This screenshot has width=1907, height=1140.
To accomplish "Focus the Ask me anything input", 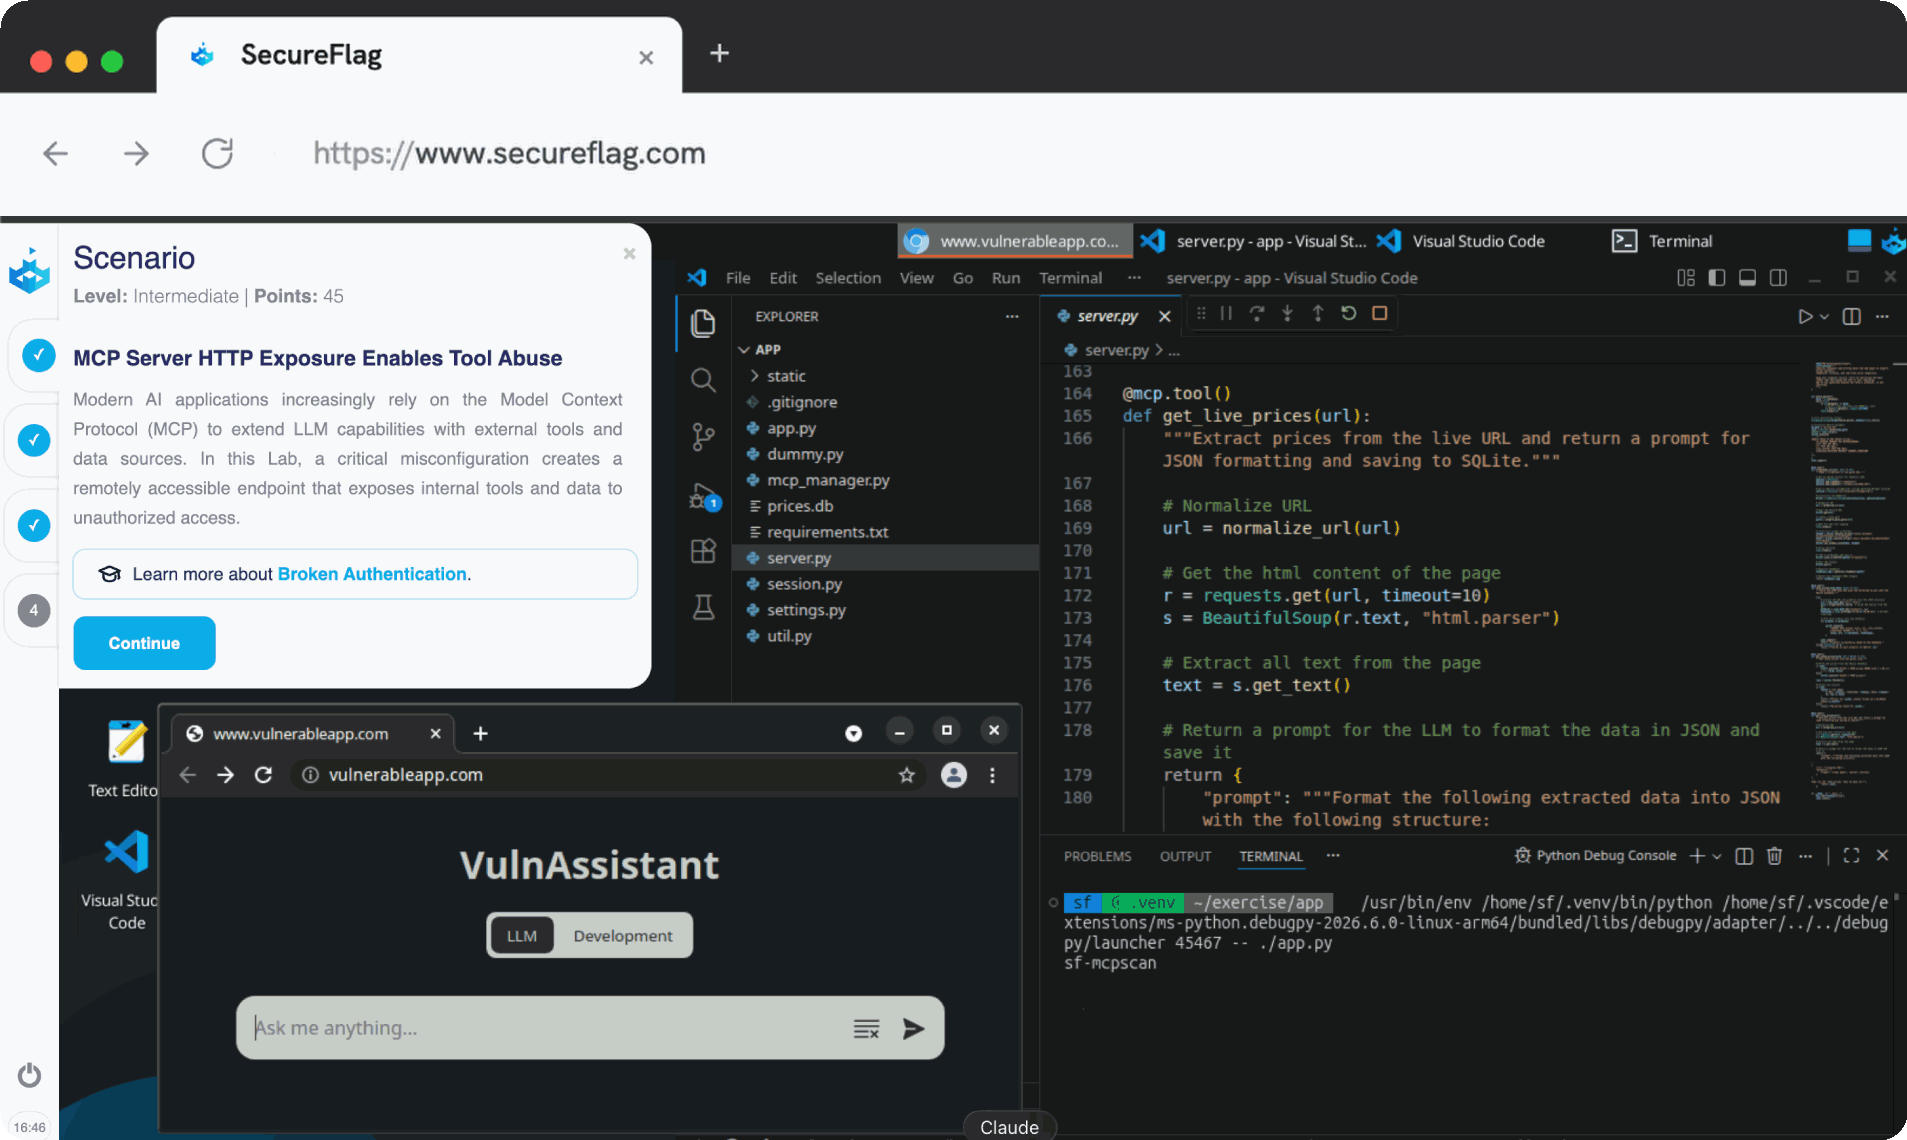I will 545,1028.
